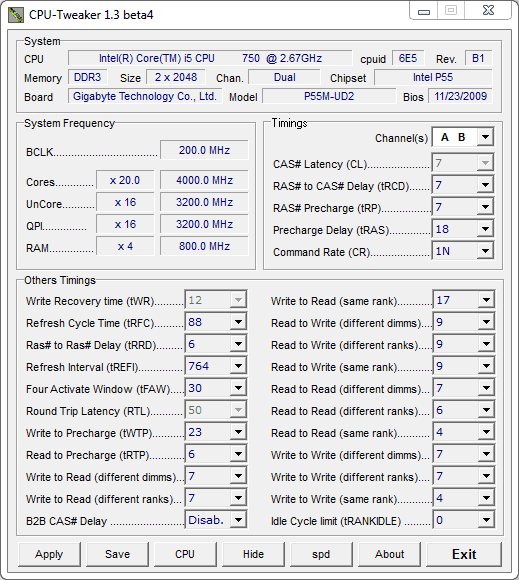Click the Chan. Dual value
This screenshot has width=519, height=580.
pos(284,77)
